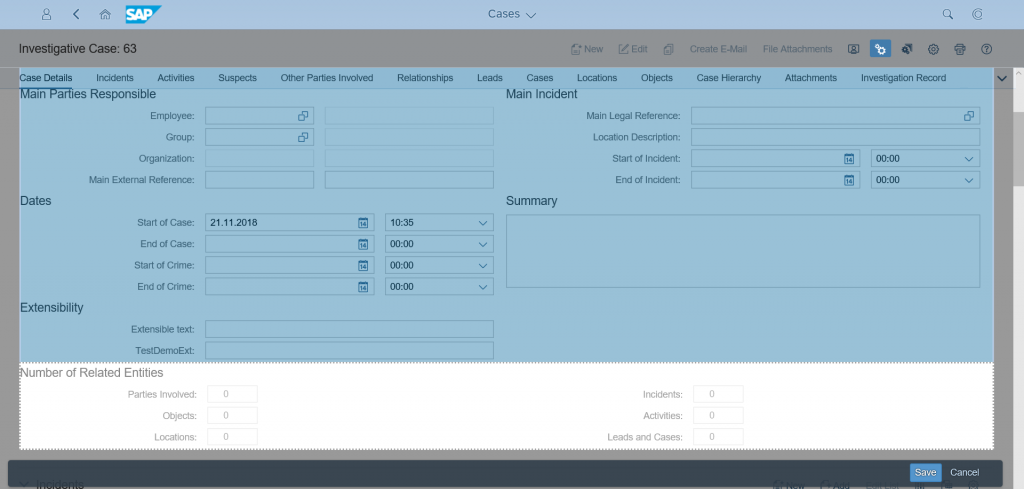Open the Objects tab

coord(657,78)
